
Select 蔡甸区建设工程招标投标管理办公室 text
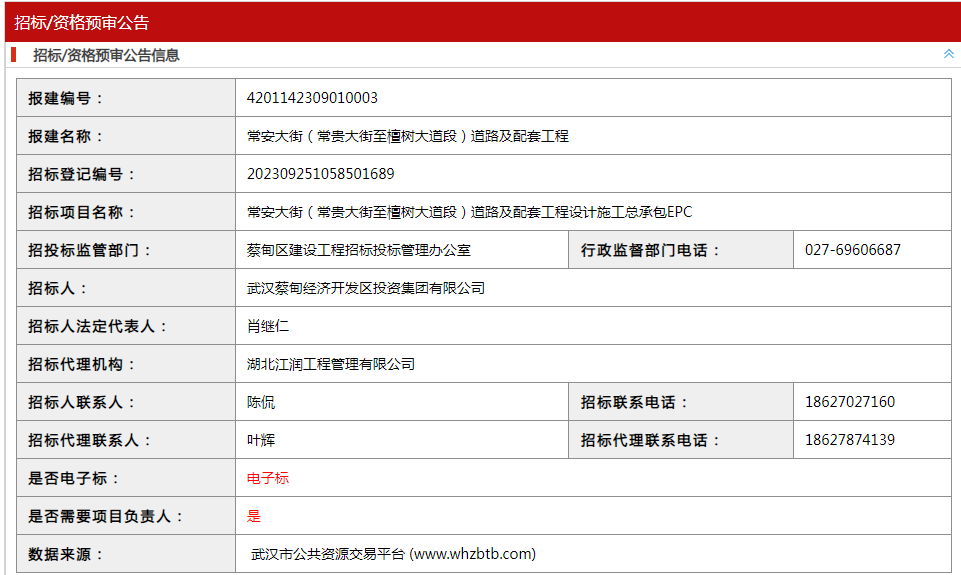(x=359, y=250)
